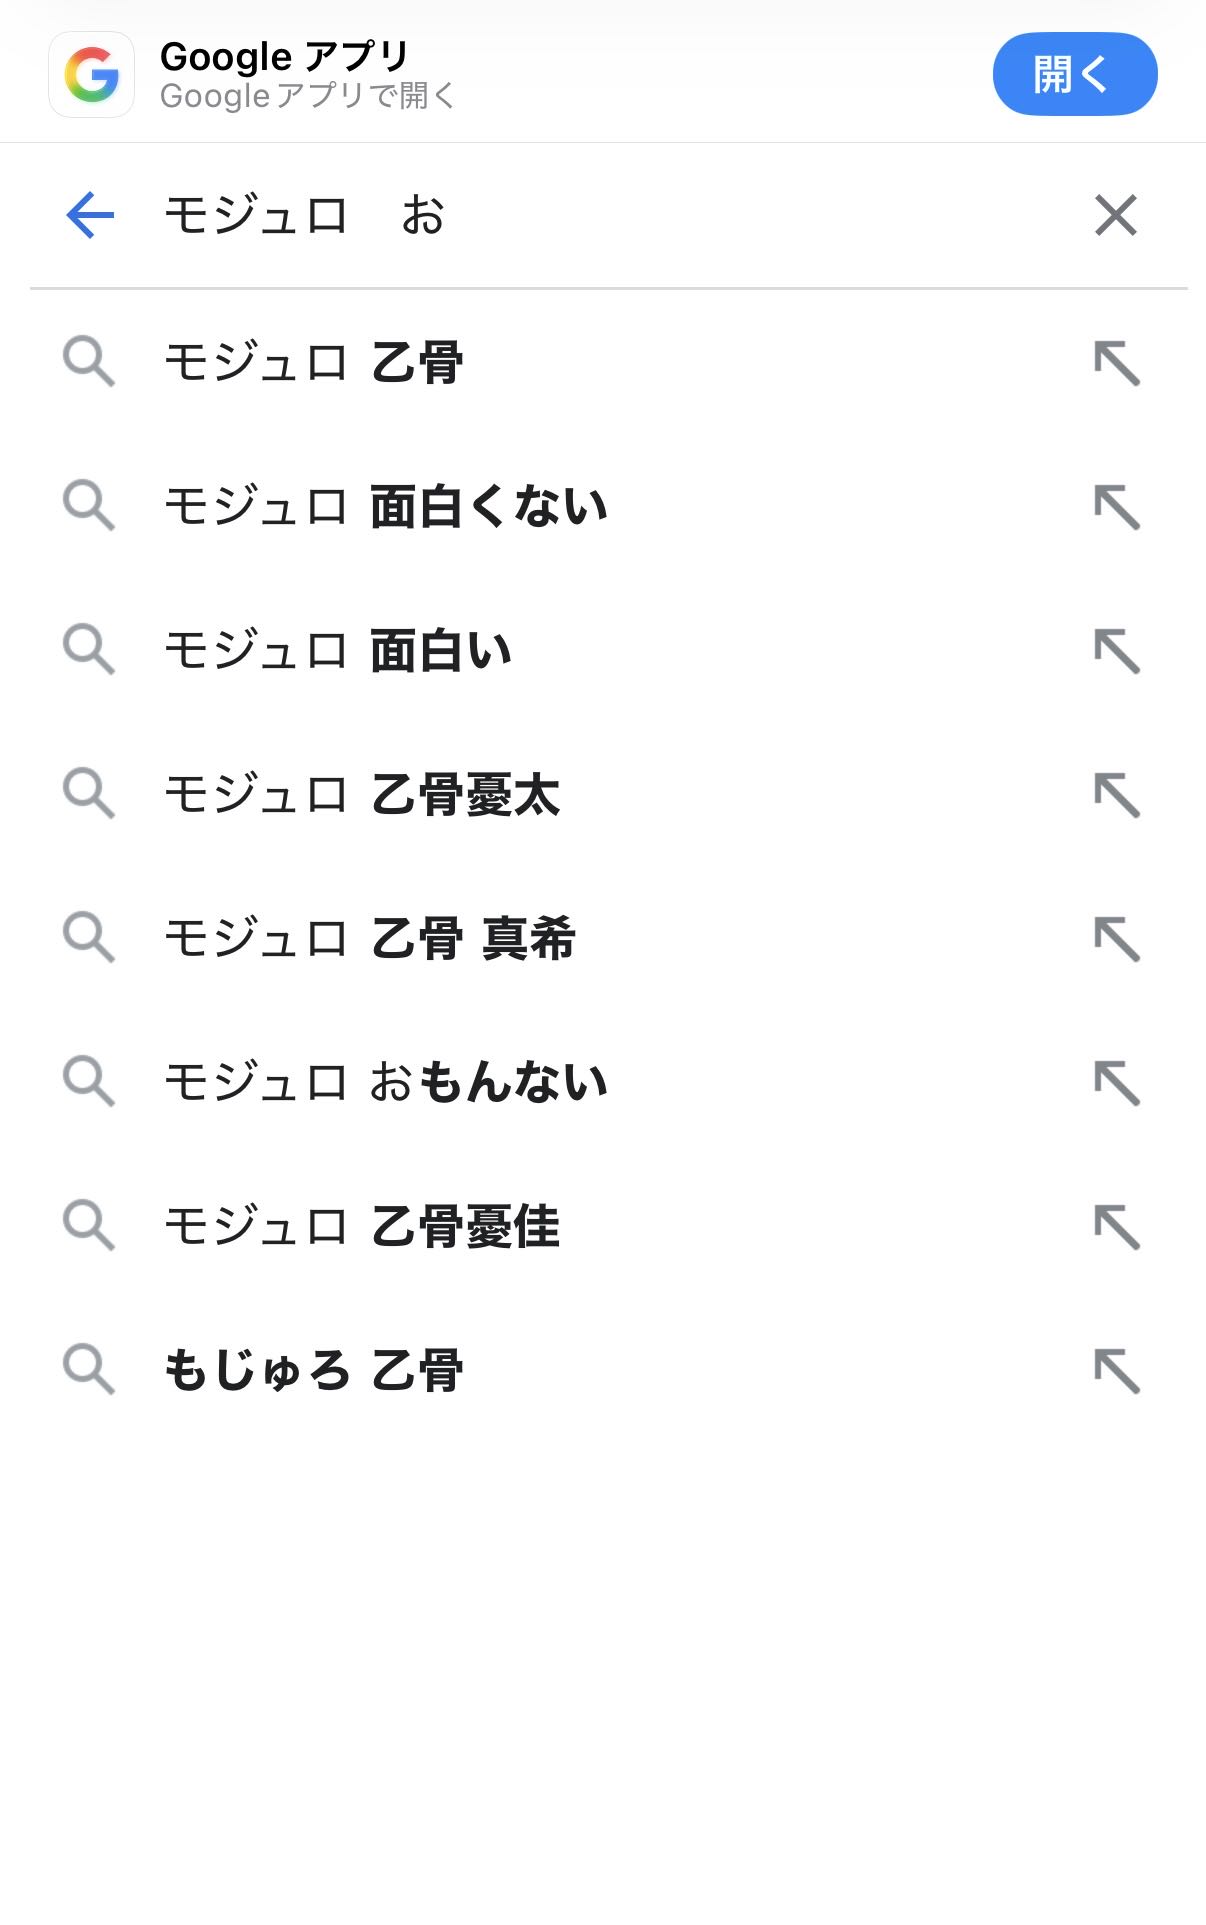Tap the blue back arrow
Image resolution: width=1206 pixels, height=1925 pixels.
(90, 215)
